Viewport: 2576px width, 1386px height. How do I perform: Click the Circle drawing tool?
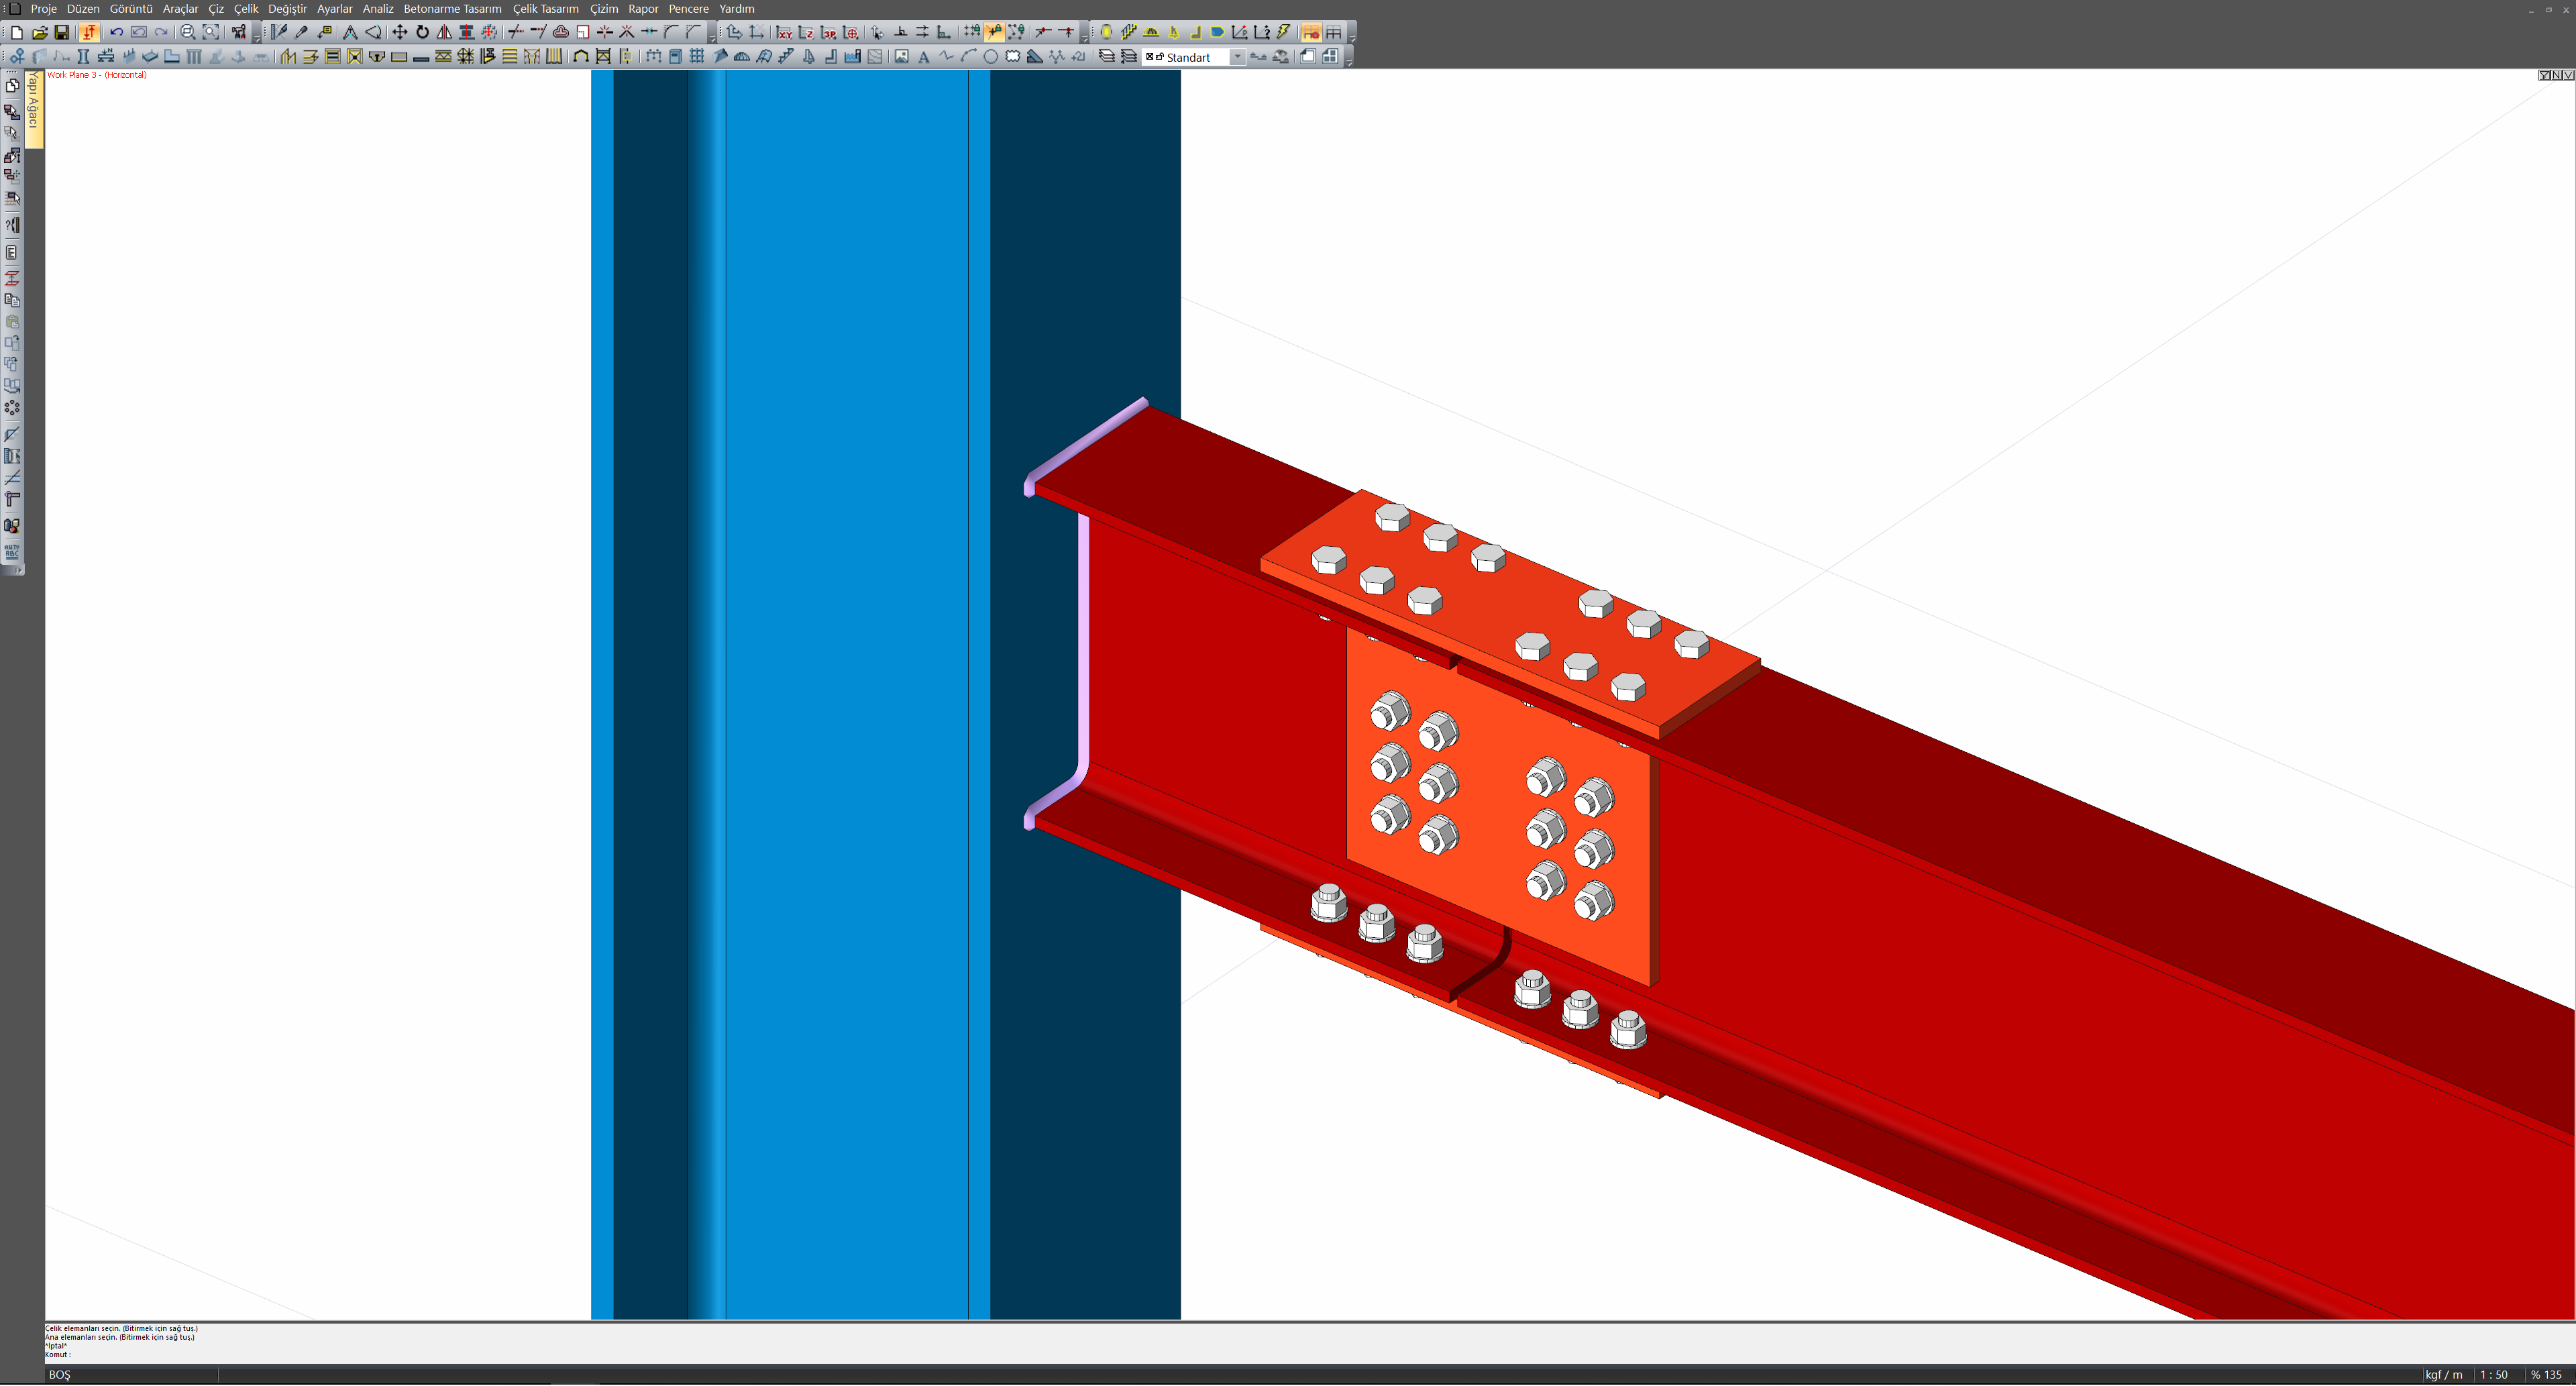pos(990,57)
